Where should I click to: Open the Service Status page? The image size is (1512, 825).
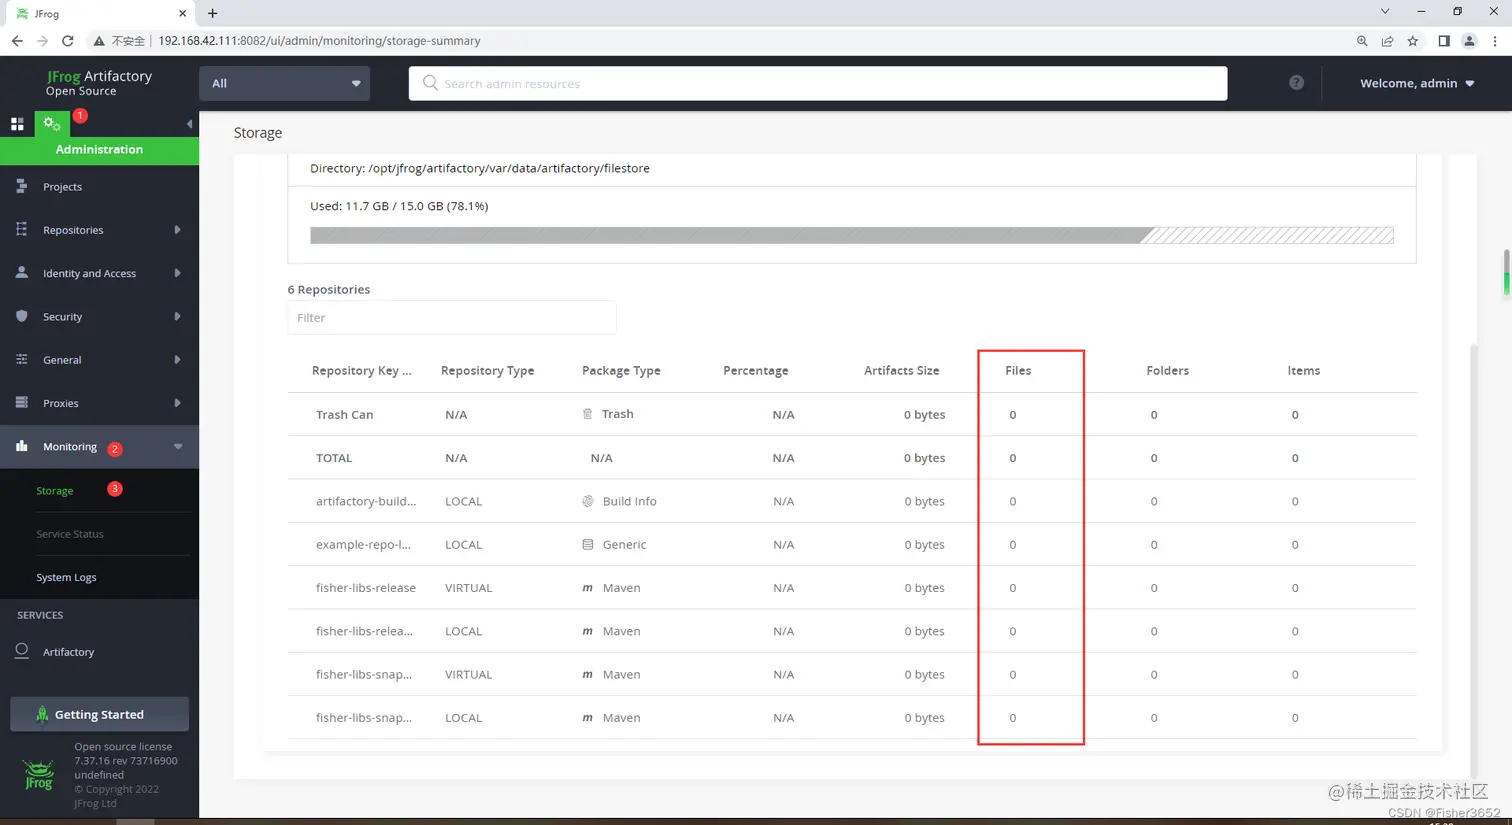[70, 534]
